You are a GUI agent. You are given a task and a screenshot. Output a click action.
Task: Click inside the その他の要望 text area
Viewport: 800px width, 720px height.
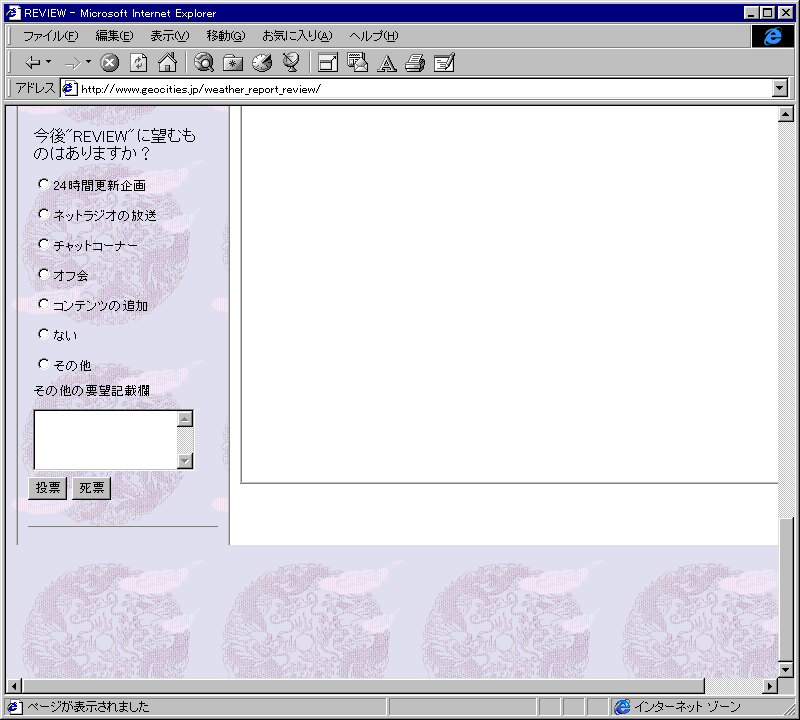point(106,440)
